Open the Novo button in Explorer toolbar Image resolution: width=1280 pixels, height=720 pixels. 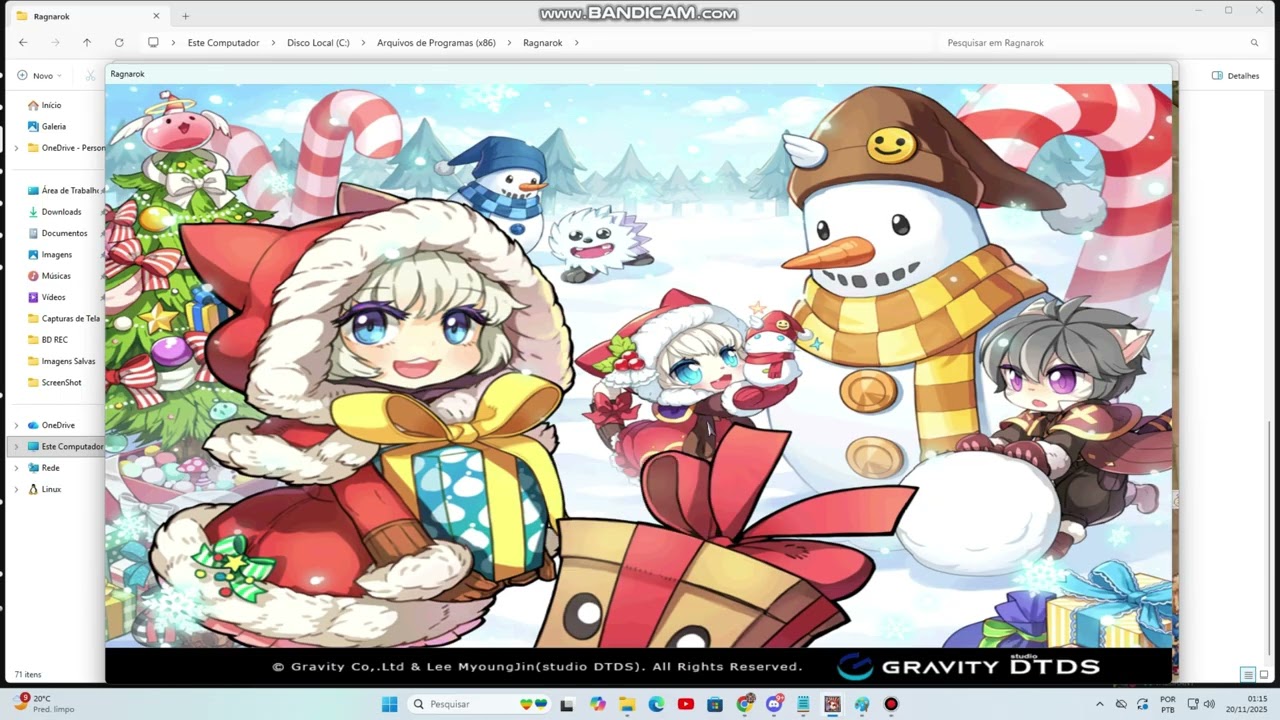click(39, 75)
